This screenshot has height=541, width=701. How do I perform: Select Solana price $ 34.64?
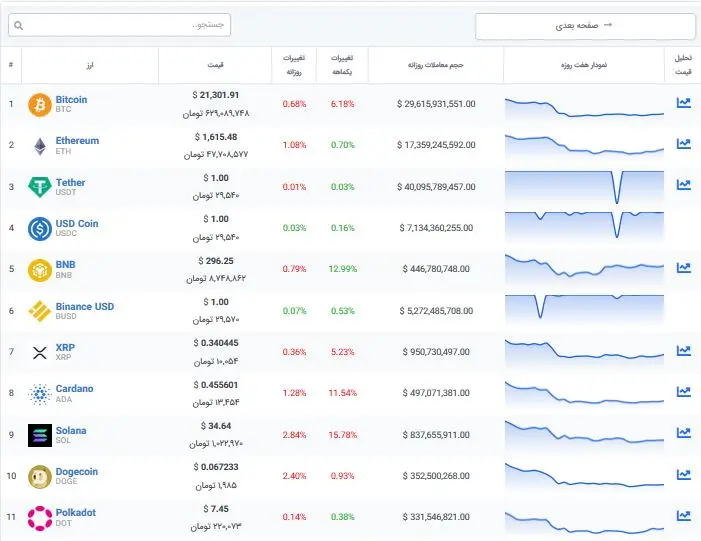coord(215,426)
